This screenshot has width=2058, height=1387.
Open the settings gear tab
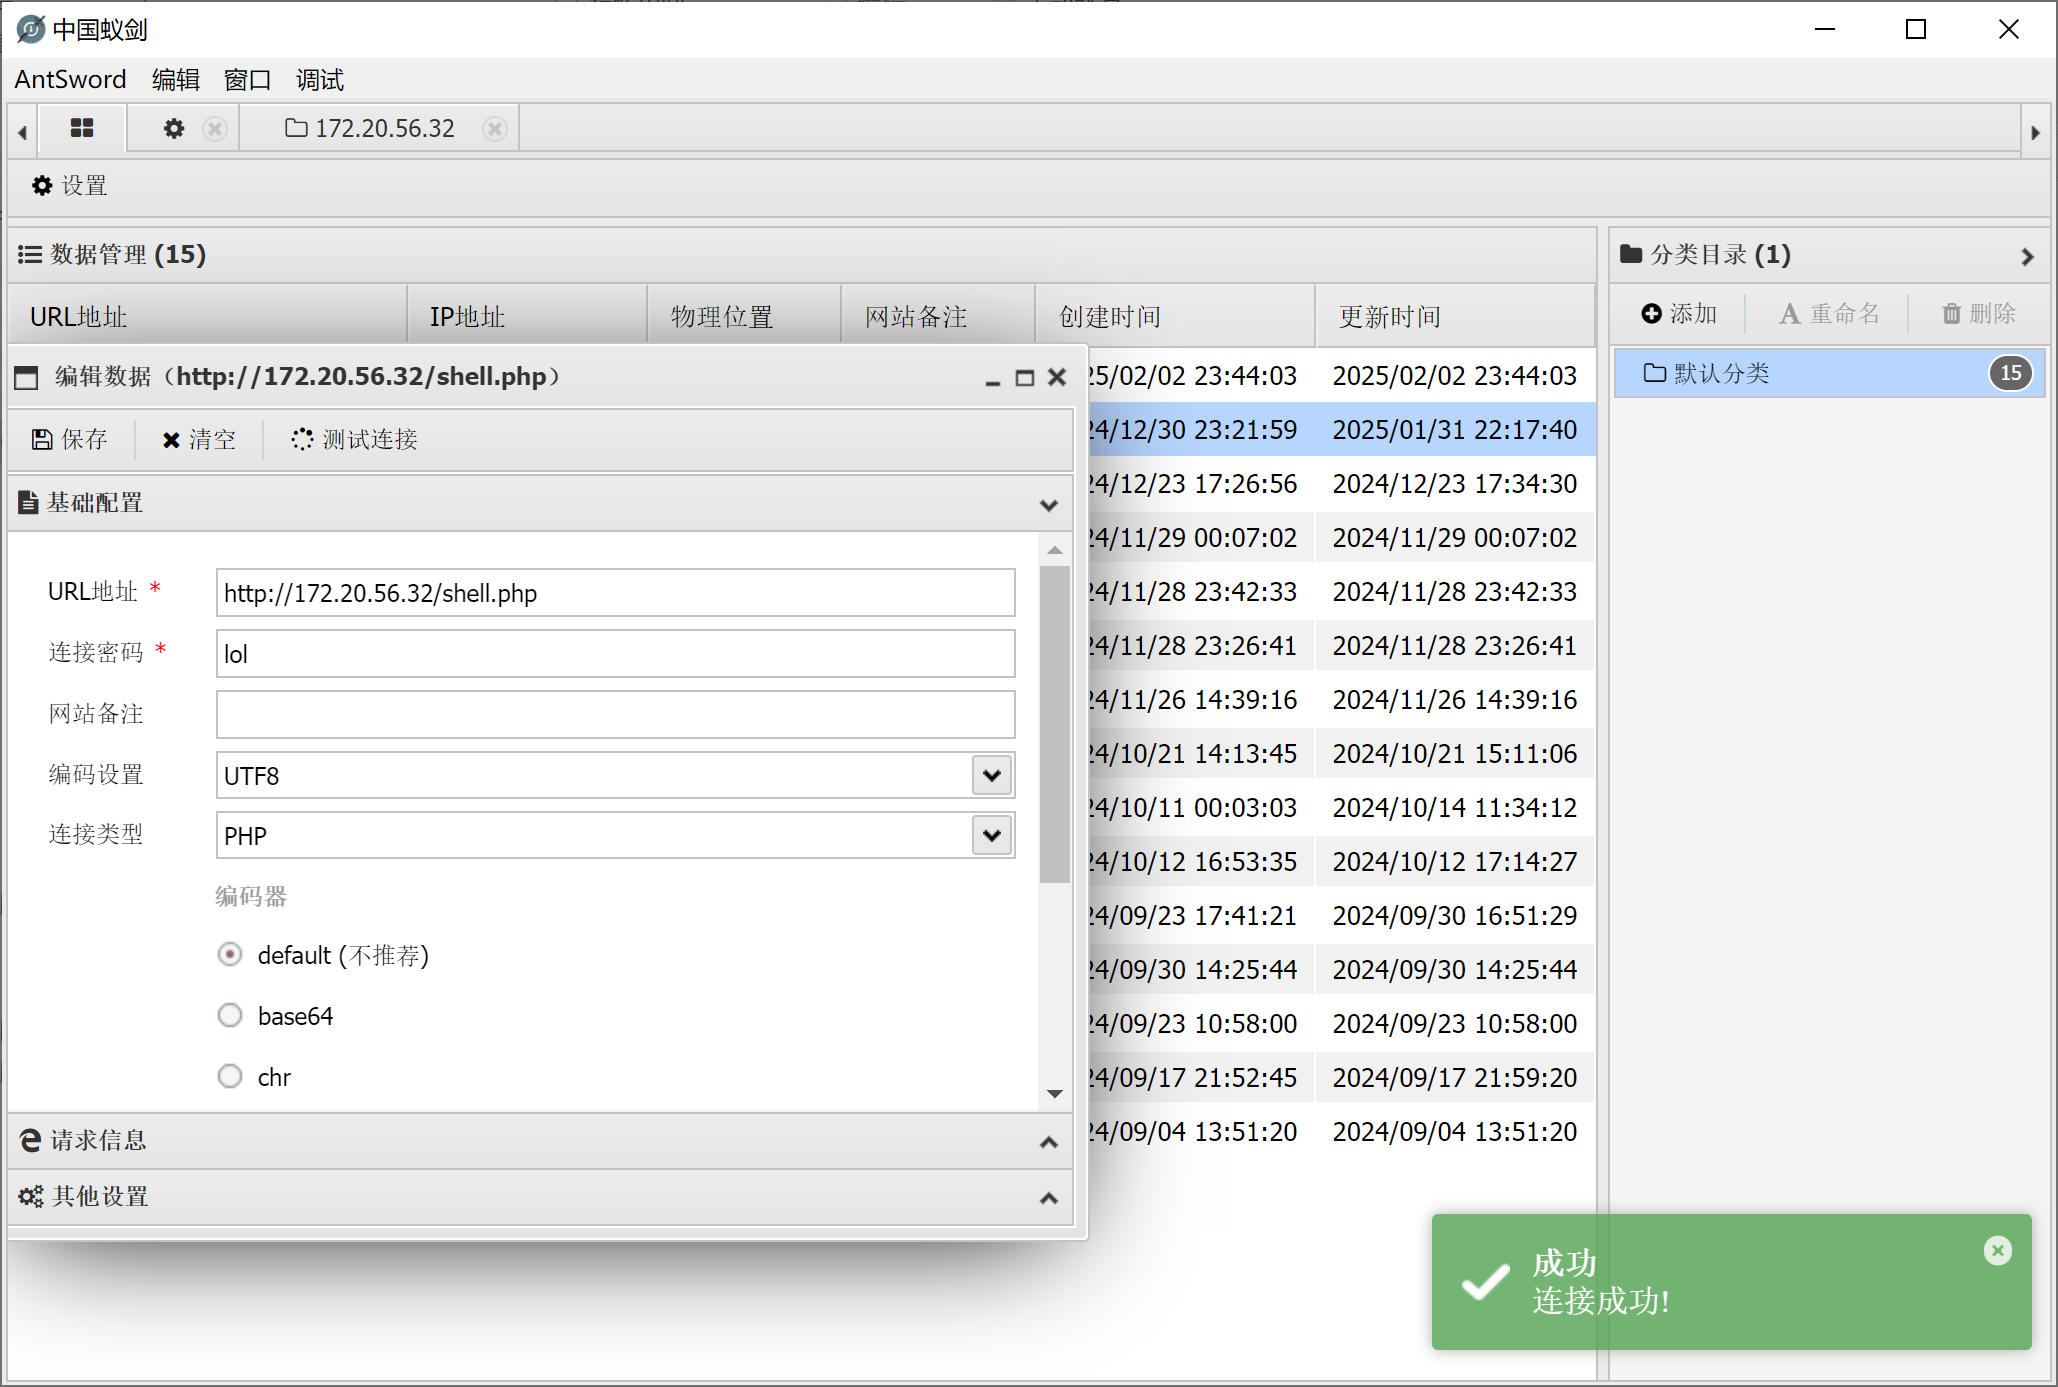click(x=174, y=129)
